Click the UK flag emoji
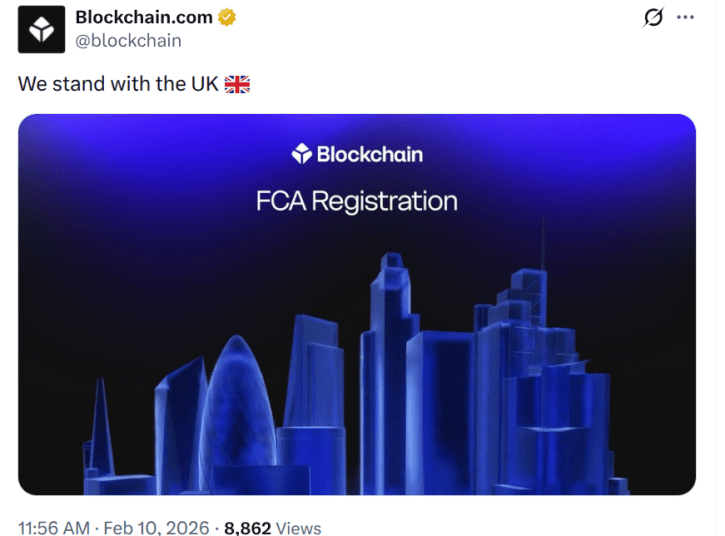Screen dimensions: 725x536 [237, 84]
